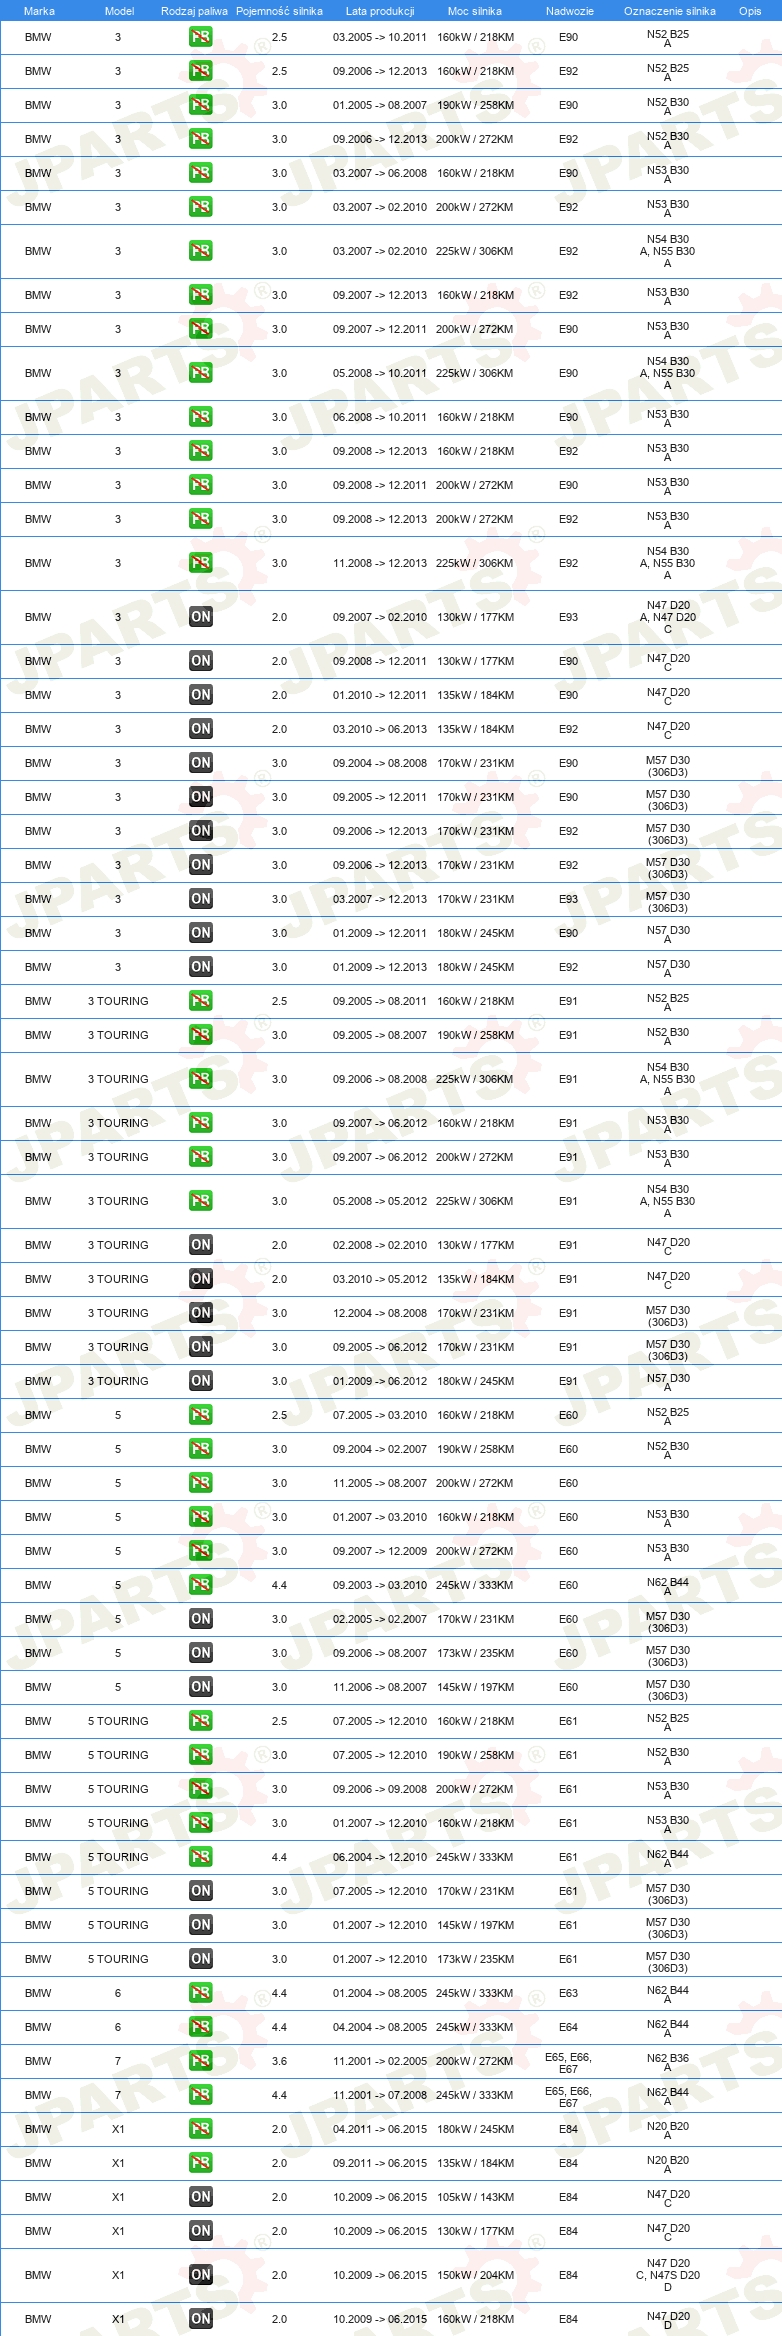Image resolution: width=782 pixels, height=2336 pixels.
Task: Click diesel ON icon in the 09.2004 -> 08.2008 row
Action: (200, 763)
